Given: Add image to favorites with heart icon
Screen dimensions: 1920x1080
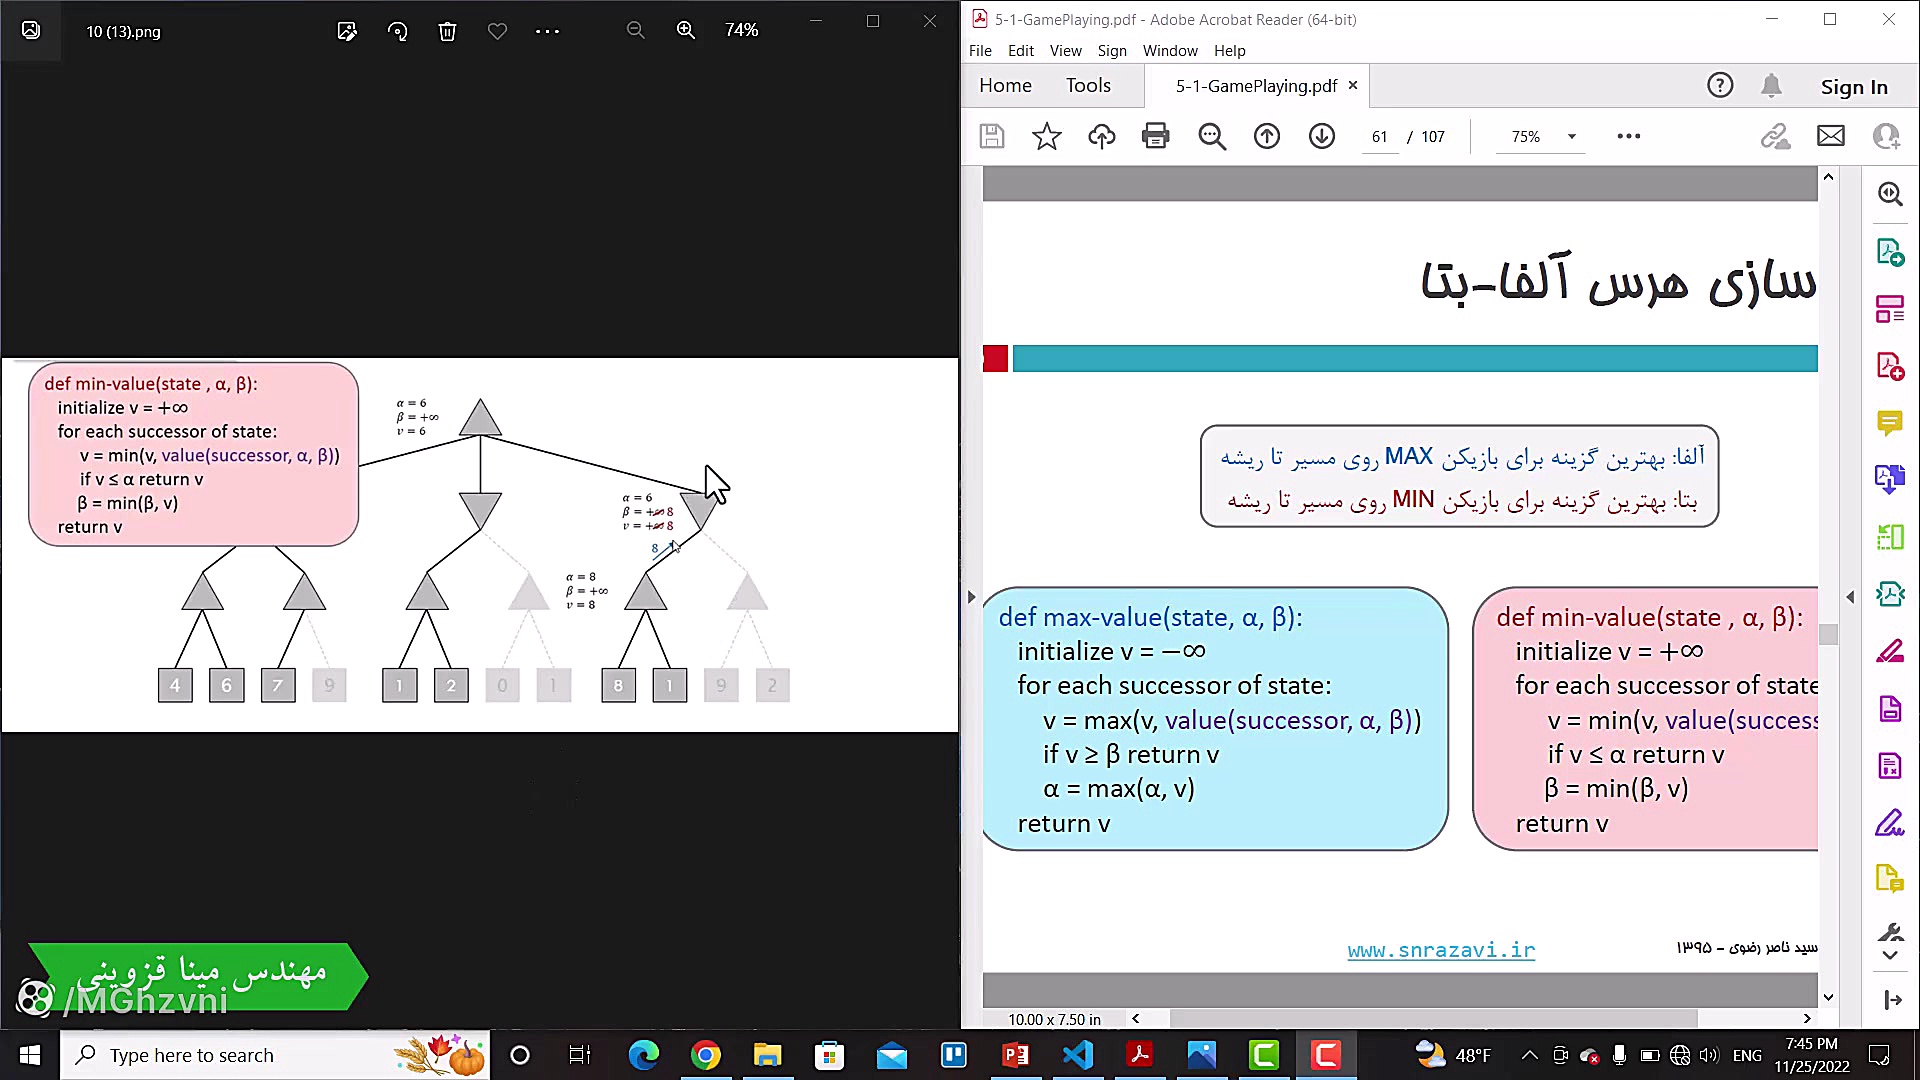Looking at the screenshot, I should click(497, 31).
